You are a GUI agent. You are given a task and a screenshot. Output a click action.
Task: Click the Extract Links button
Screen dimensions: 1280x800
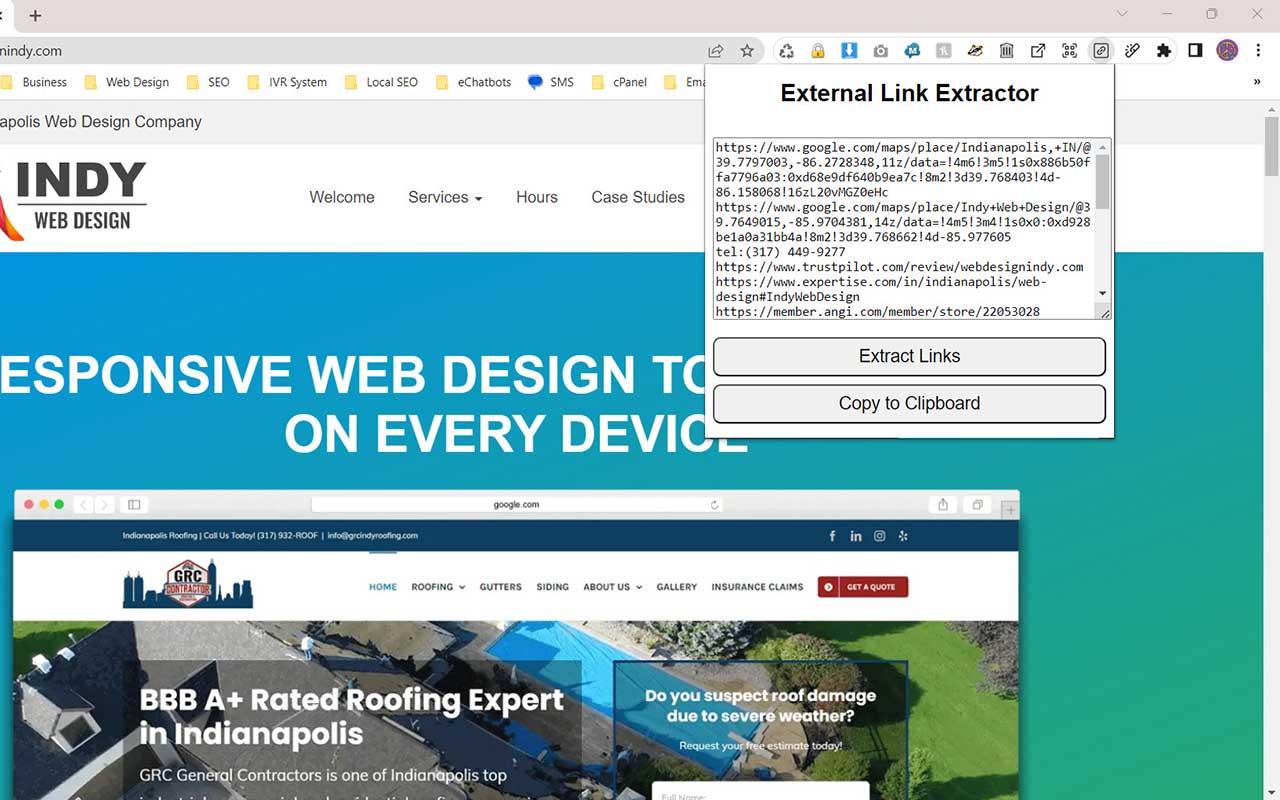[x=909, y=356]
